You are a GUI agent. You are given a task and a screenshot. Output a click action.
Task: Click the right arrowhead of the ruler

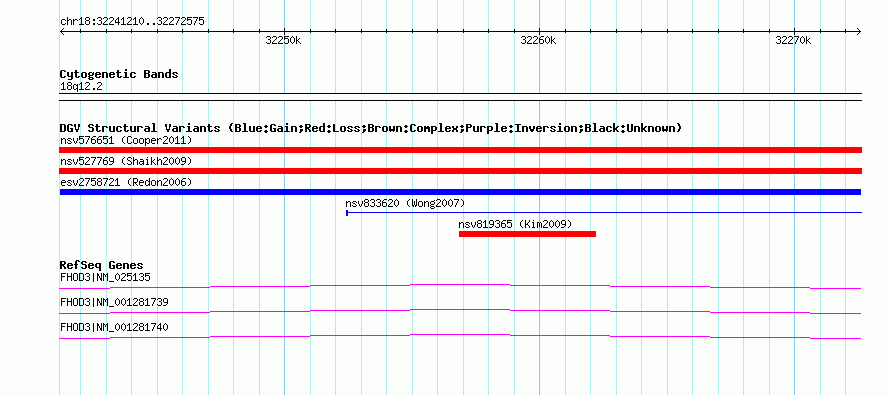coord(859,32)
